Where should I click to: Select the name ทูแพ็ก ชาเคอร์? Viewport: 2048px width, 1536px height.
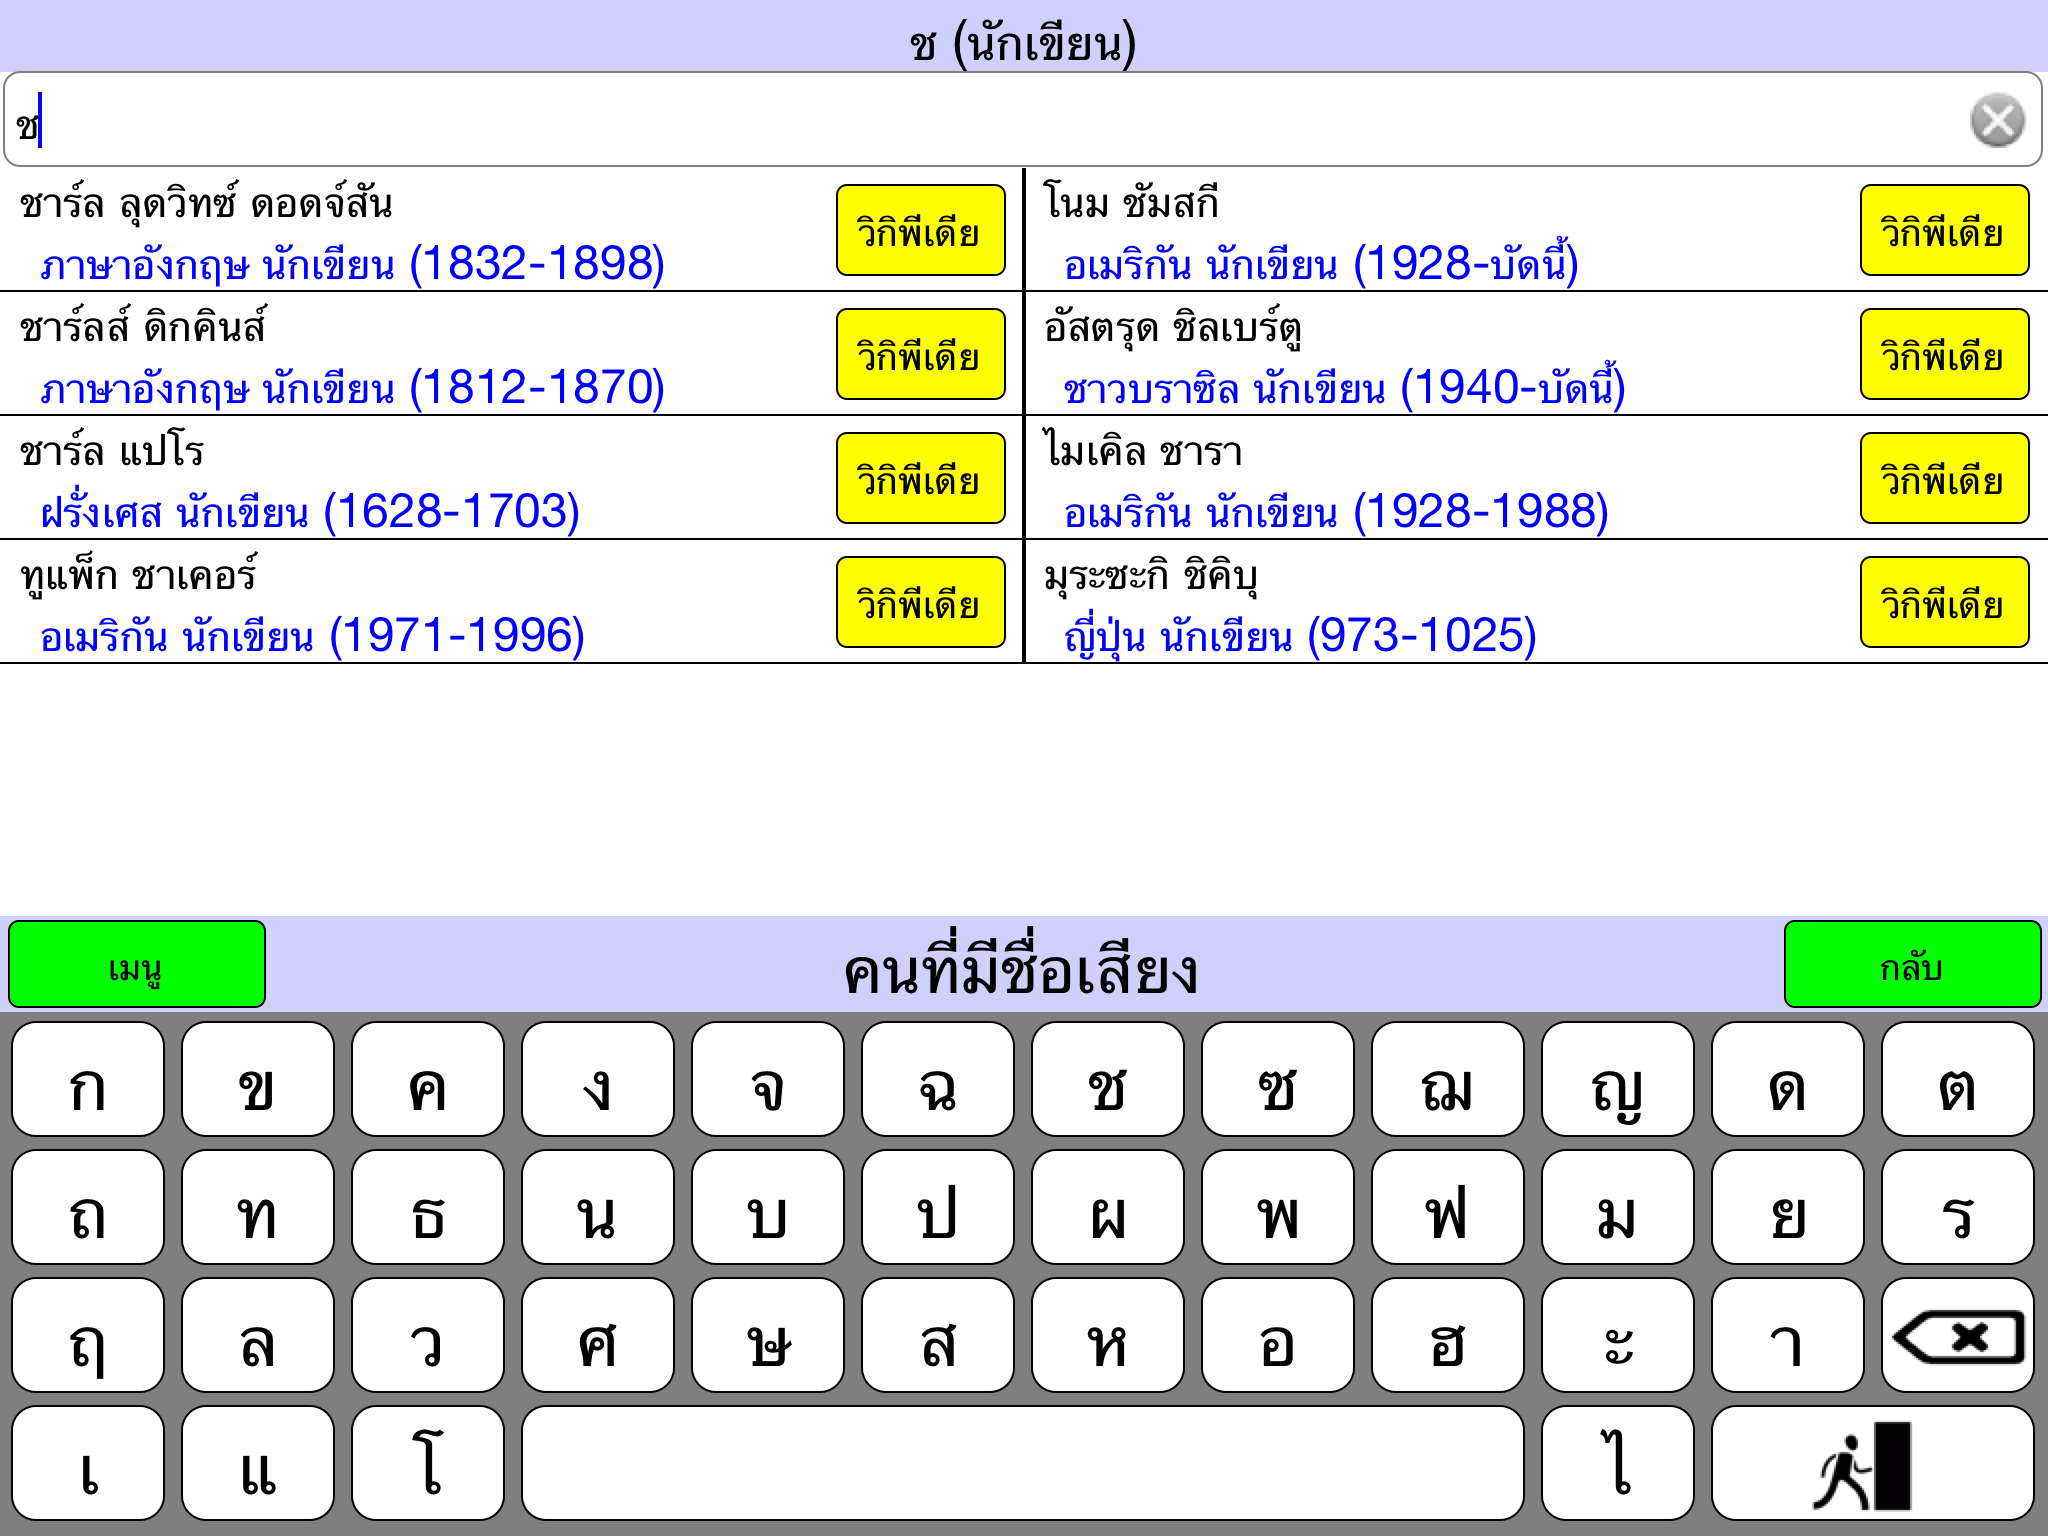pyautogui.click(x=139, y=576)
